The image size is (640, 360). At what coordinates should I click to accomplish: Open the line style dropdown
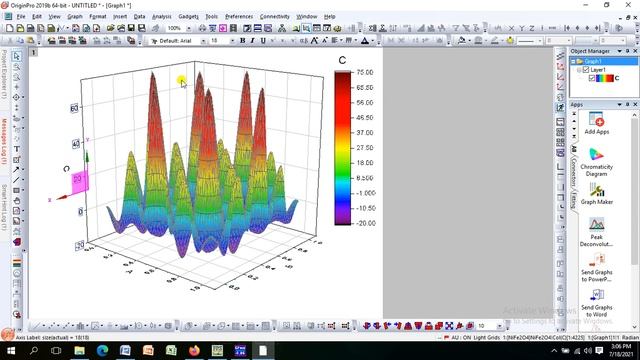click(540, 41)
